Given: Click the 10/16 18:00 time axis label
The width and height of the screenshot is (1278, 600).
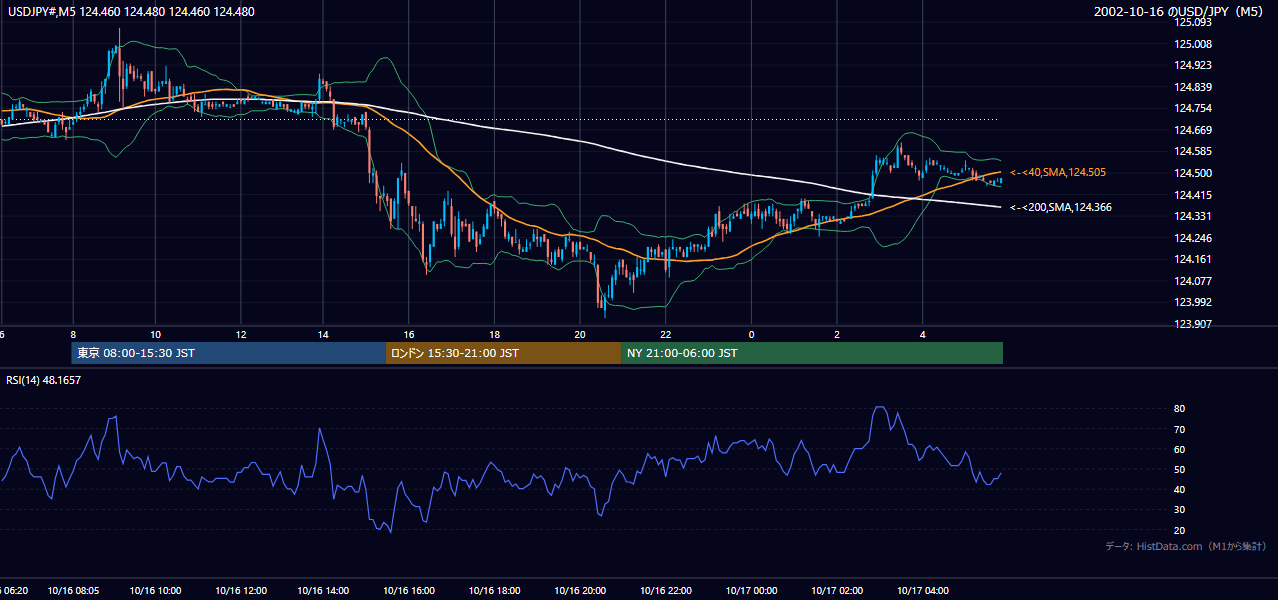Looking at the screenshot, I should click(x=493, y=591).
